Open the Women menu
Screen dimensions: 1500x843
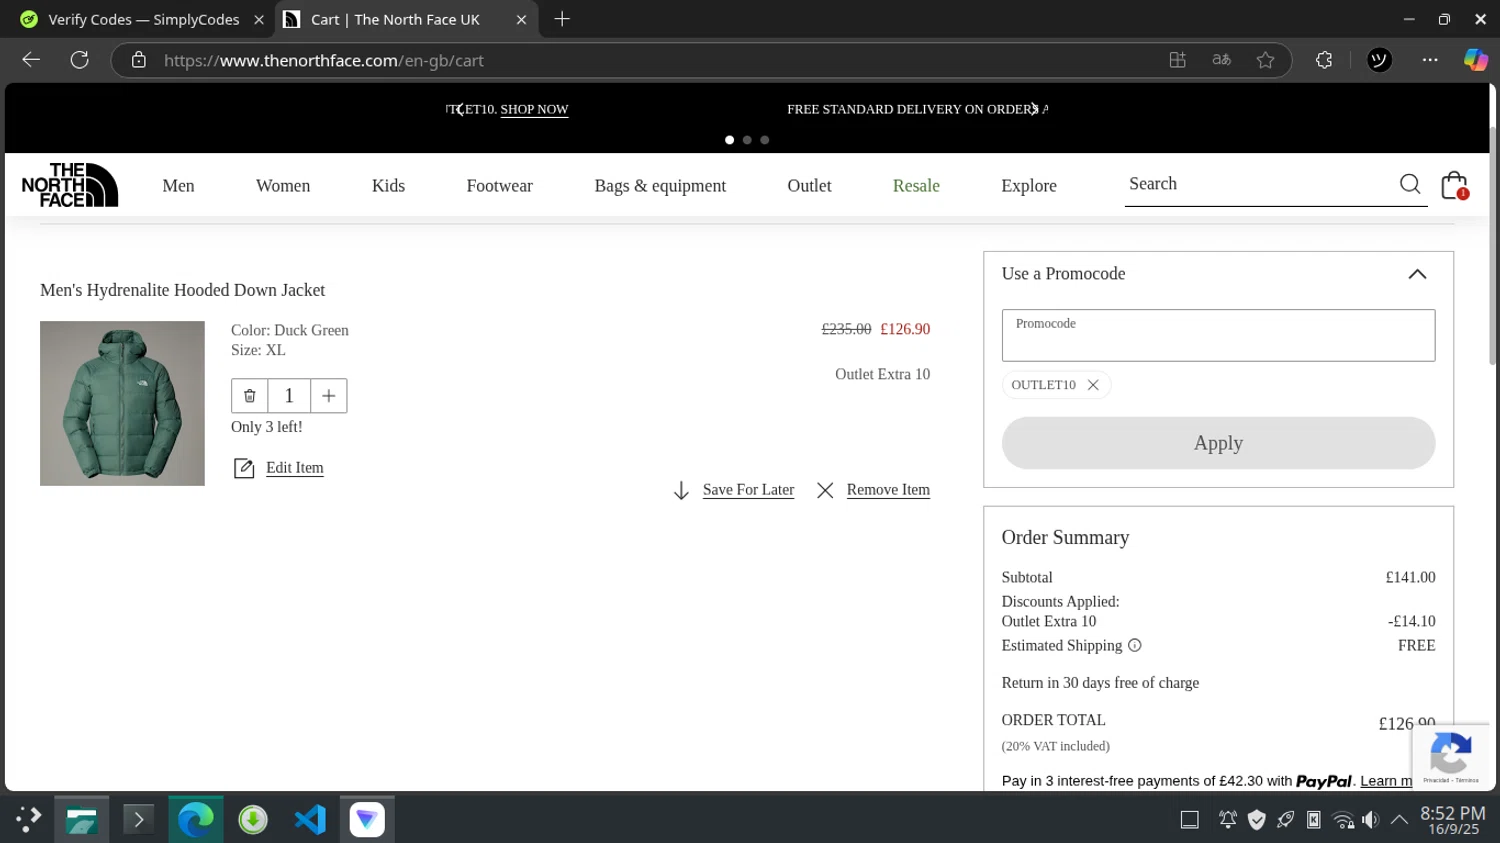pyautogui.click(x=283, y=186)
